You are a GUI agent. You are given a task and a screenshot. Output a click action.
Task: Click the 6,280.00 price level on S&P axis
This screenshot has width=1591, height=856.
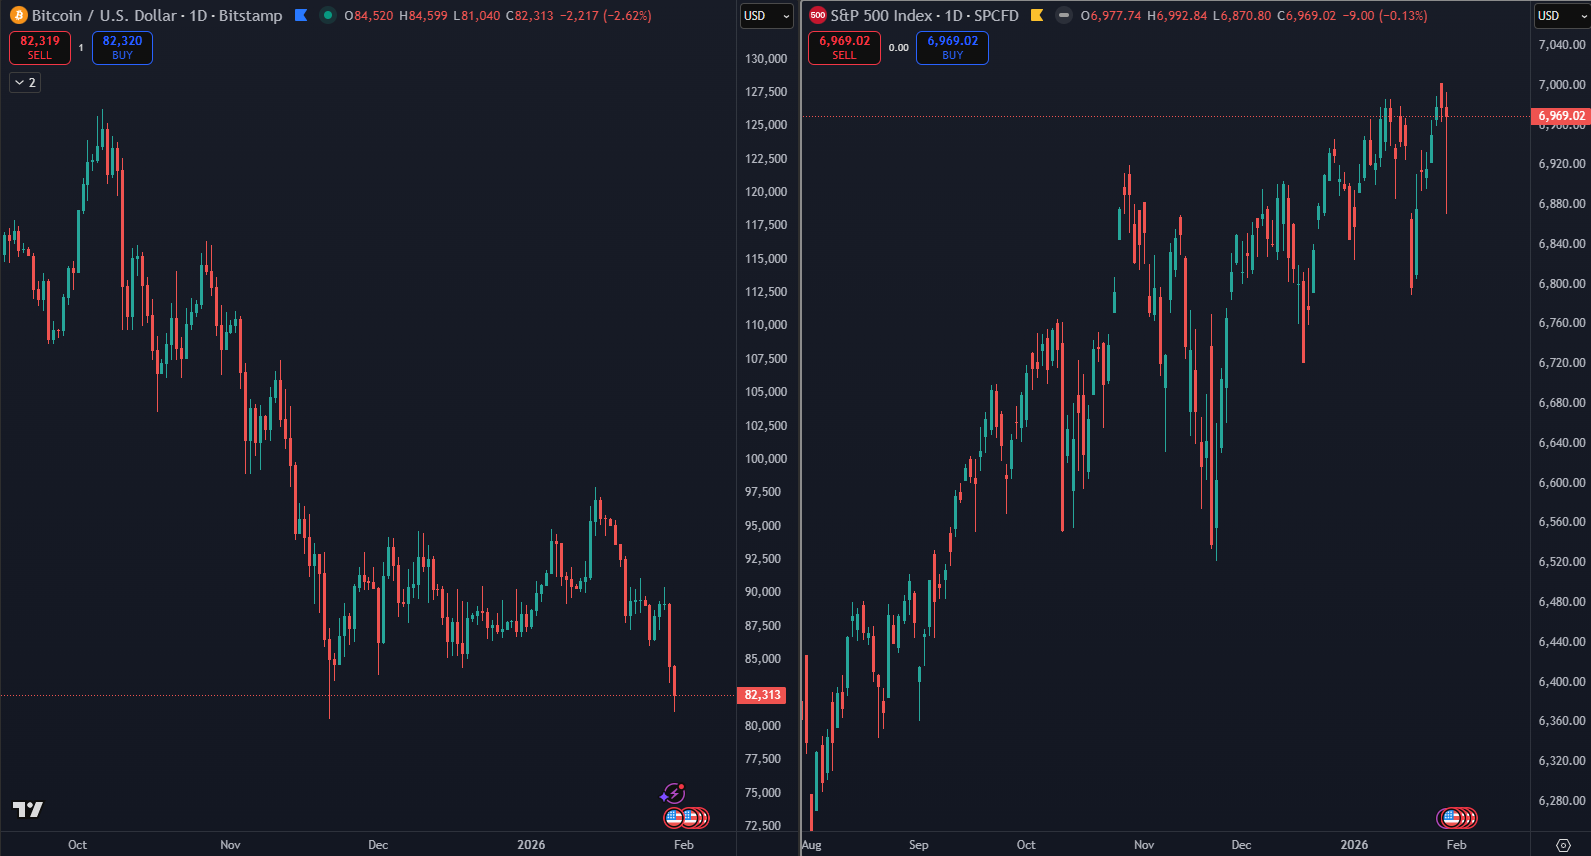pos(1562,801)
